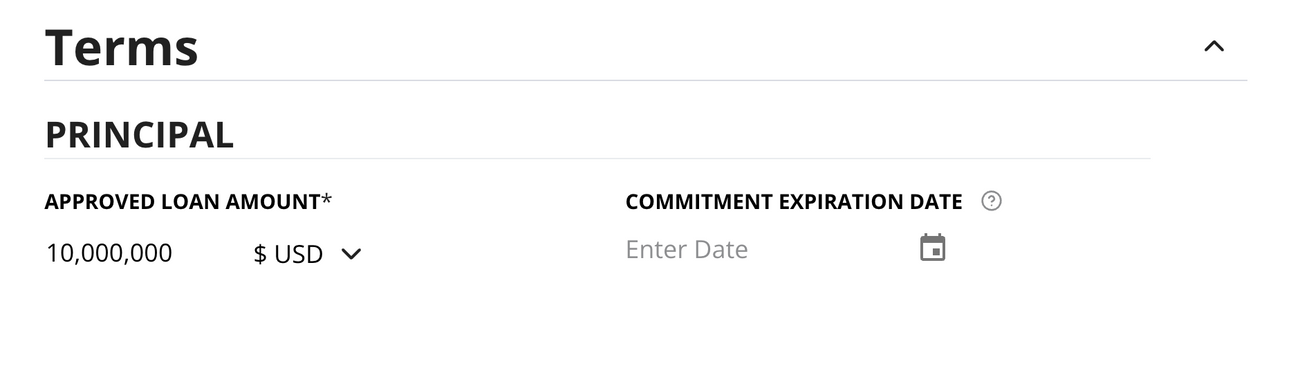Click the Terms section heading
1300x371 pixels.
pyautogui.click(x=121, y=47)
